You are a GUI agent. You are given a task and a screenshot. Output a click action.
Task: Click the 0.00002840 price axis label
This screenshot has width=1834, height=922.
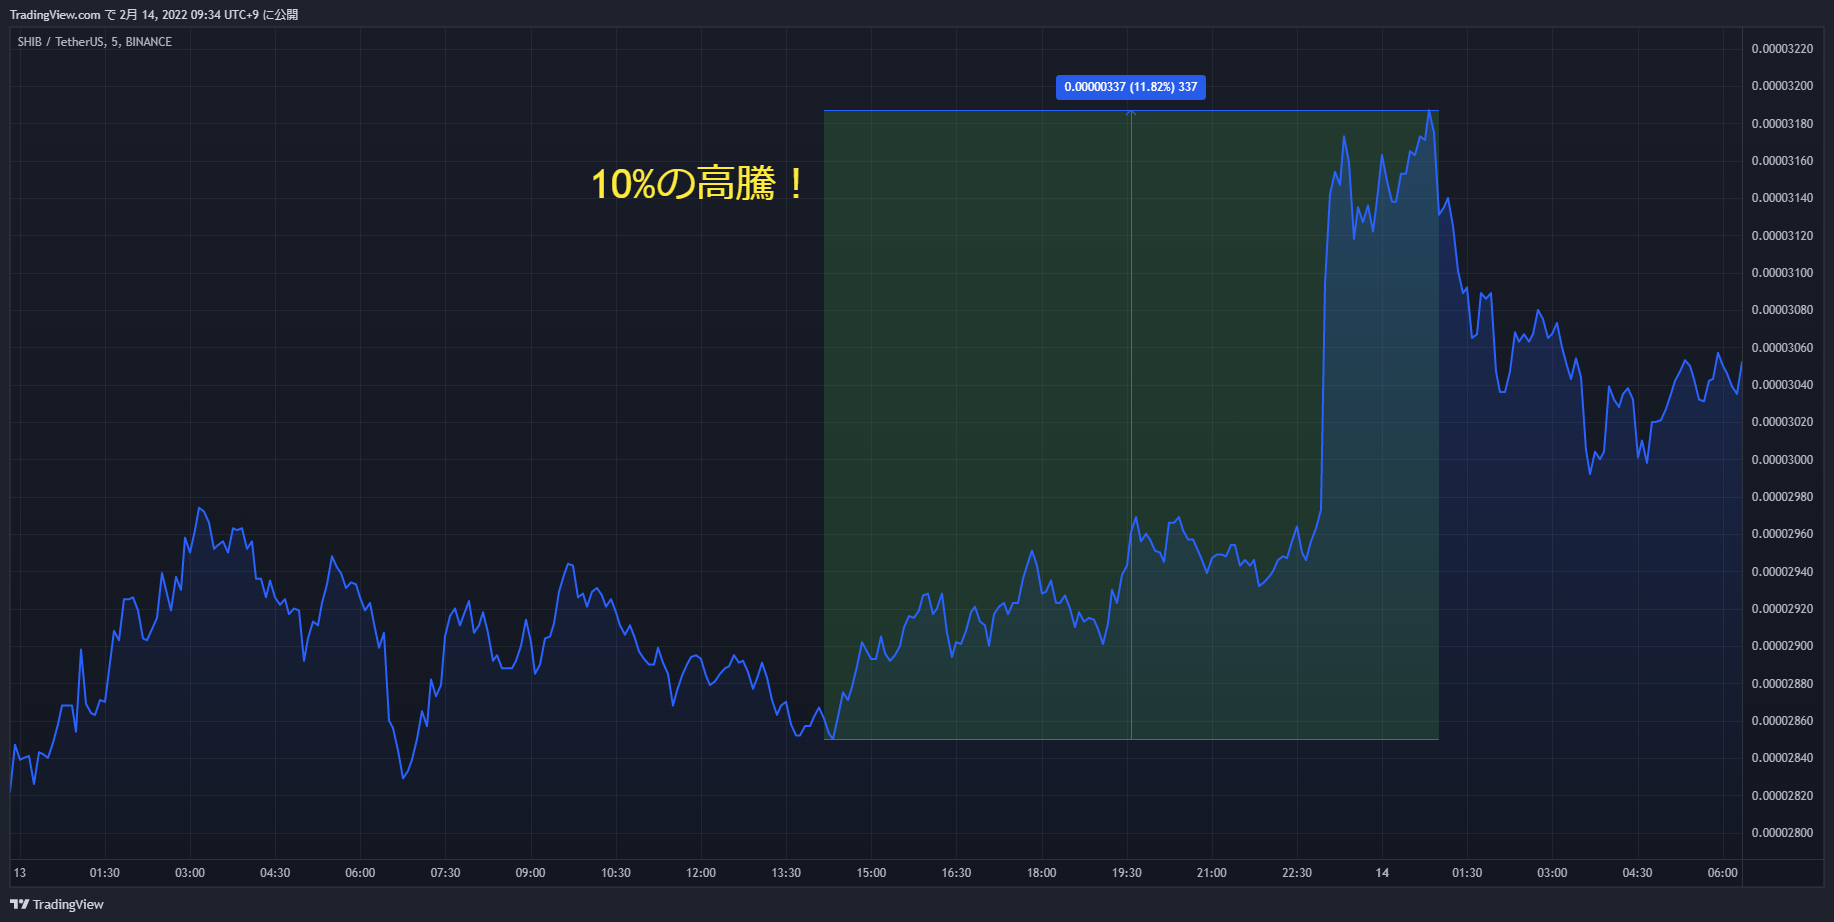[1782, 758]
